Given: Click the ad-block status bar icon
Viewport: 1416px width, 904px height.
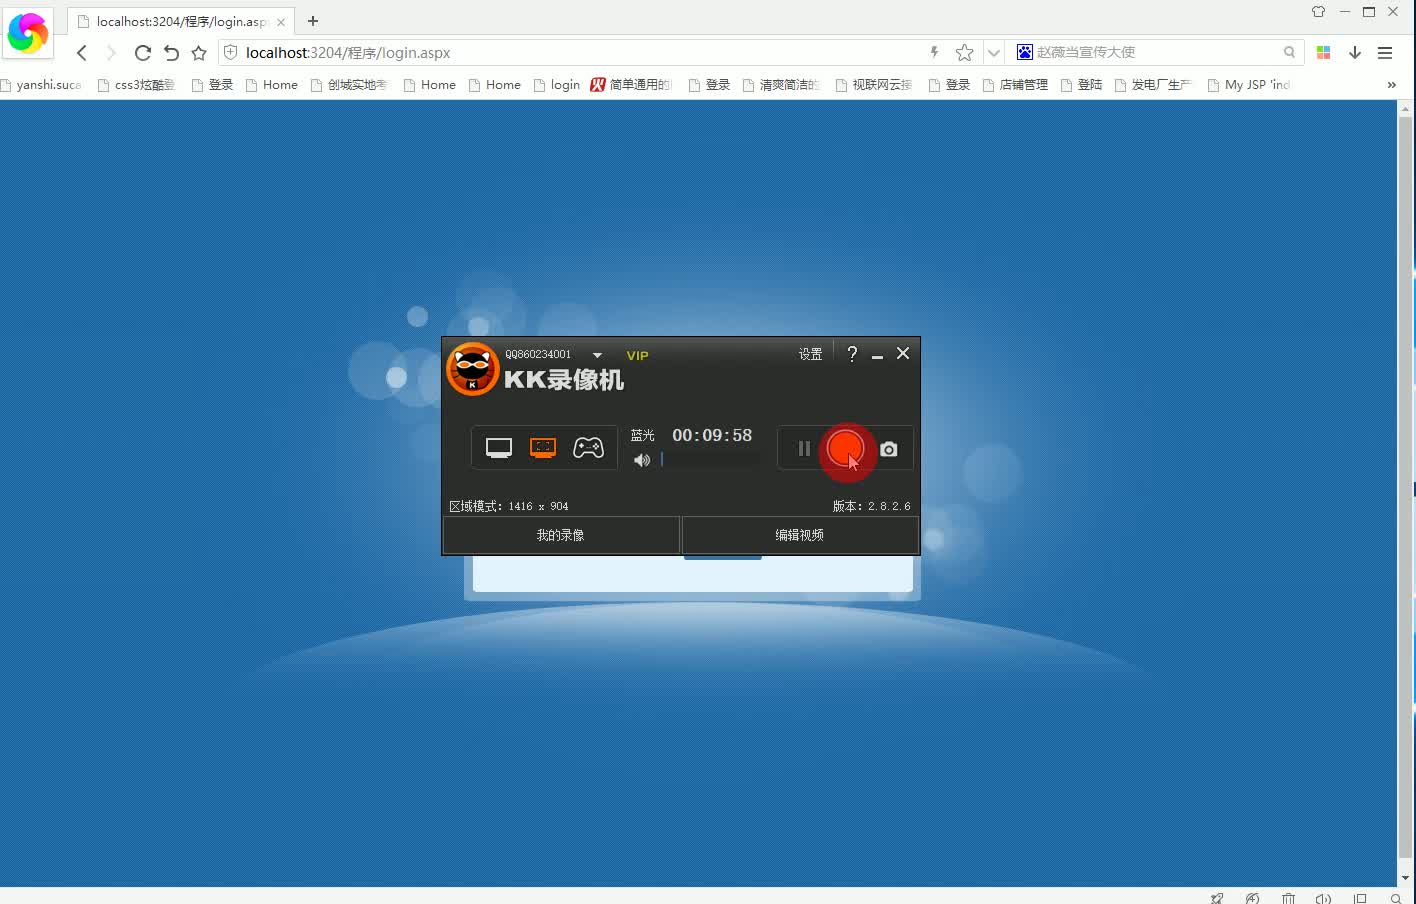Looking at the screenshot, I should pos(1253,898).
